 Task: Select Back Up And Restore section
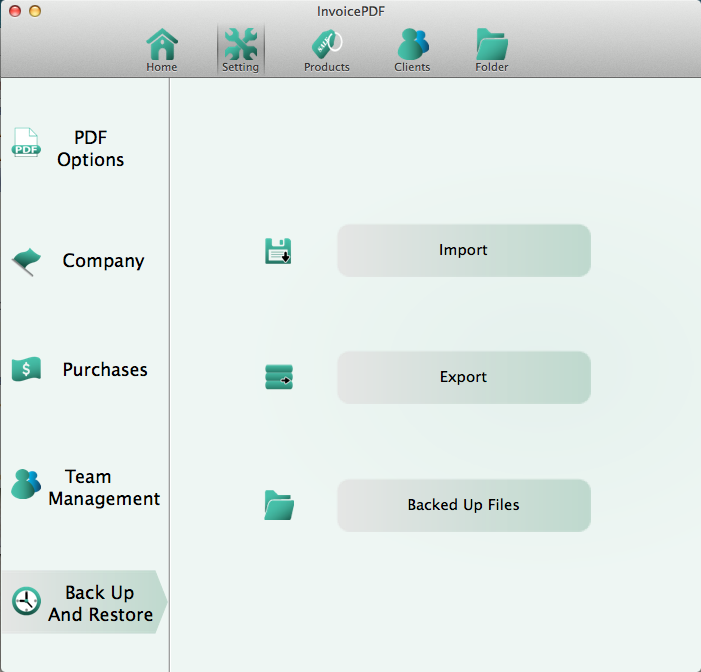[84, 602]
